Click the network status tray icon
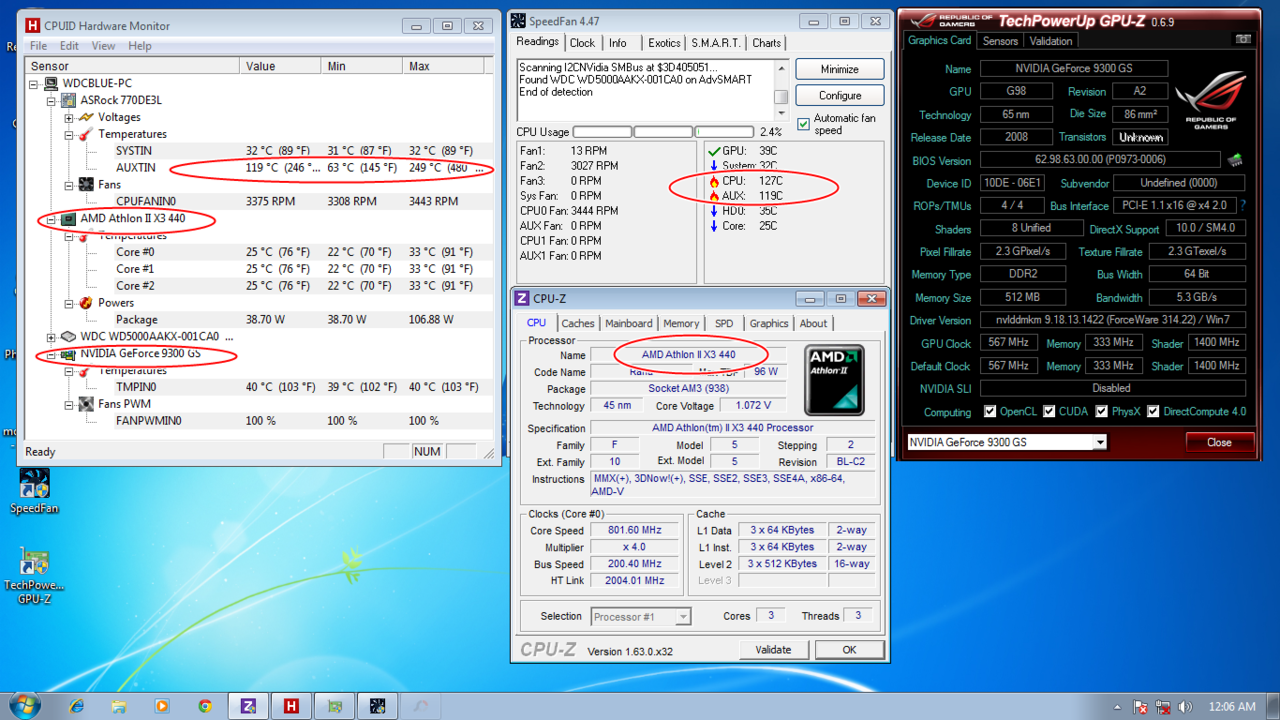Screen dimensions: 1280x720 coord(1163,707)
